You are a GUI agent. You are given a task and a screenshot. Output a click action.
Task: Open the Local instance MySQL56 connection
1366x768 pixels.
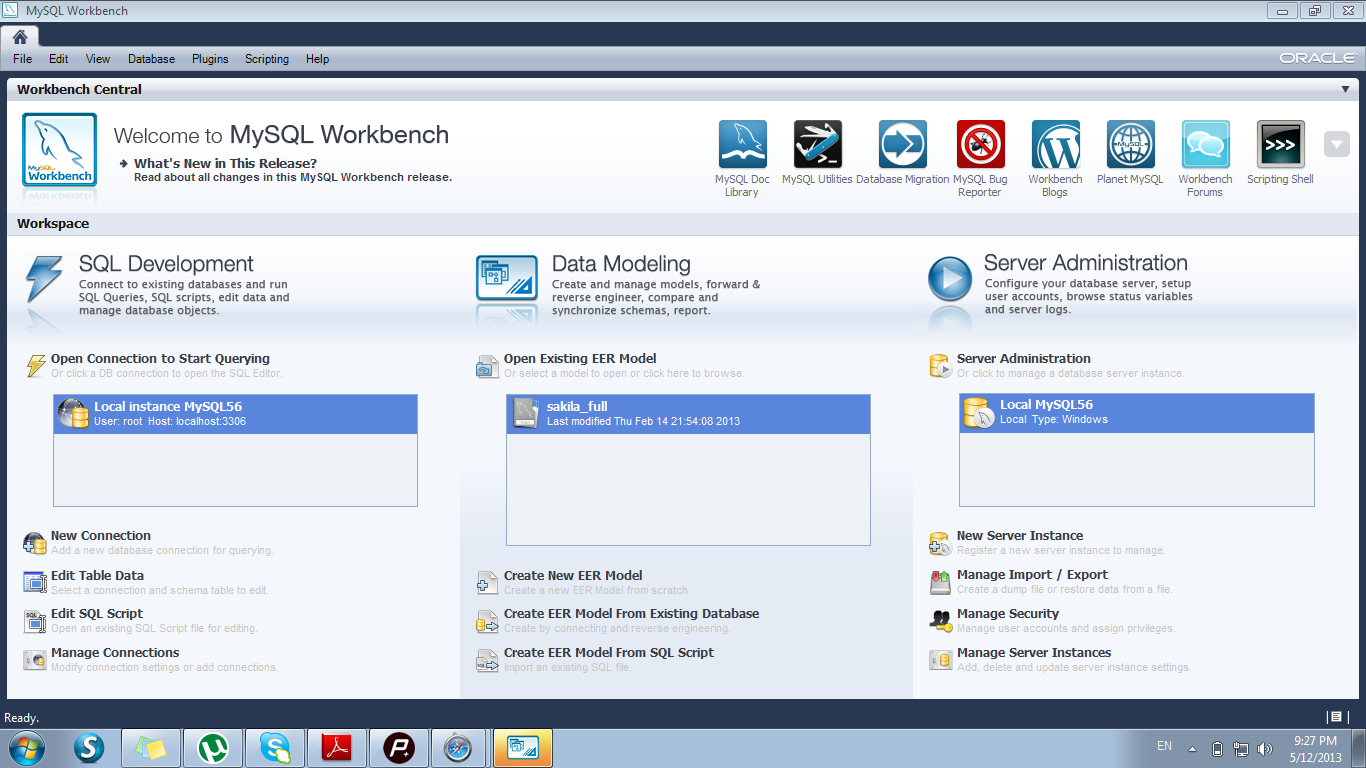point(235,413)
